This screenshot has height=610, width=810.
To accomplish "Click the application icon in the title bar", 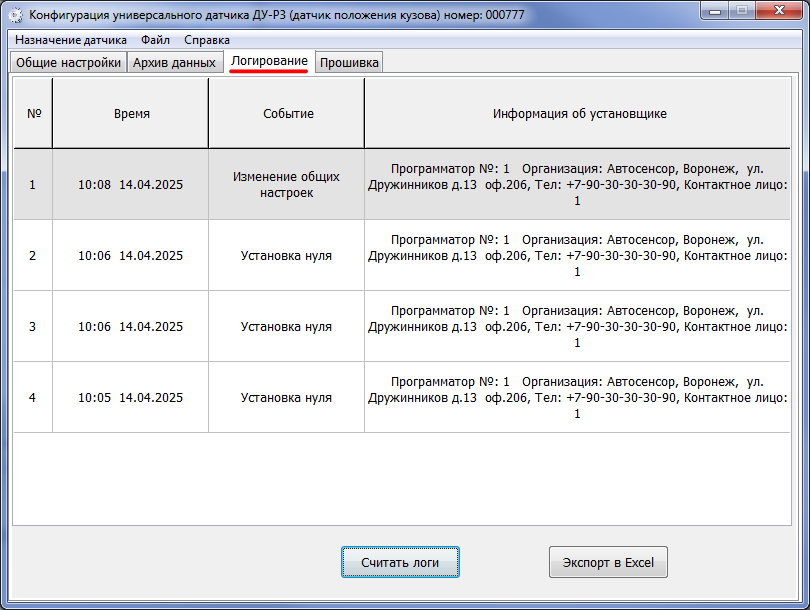I will coord(16,15).
